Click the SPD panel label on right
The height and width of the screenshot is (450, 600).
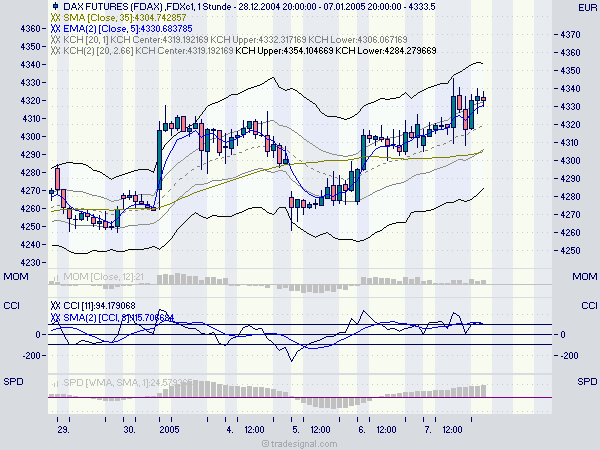587,382
